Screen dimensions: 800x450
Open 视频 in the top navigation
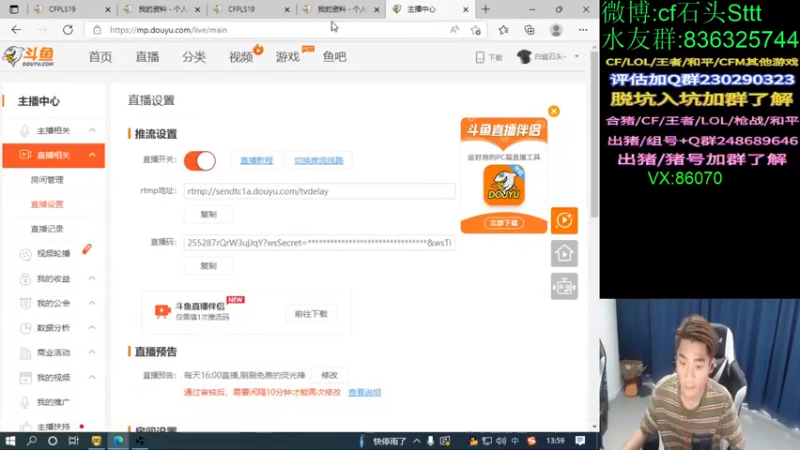pos(241,57)
